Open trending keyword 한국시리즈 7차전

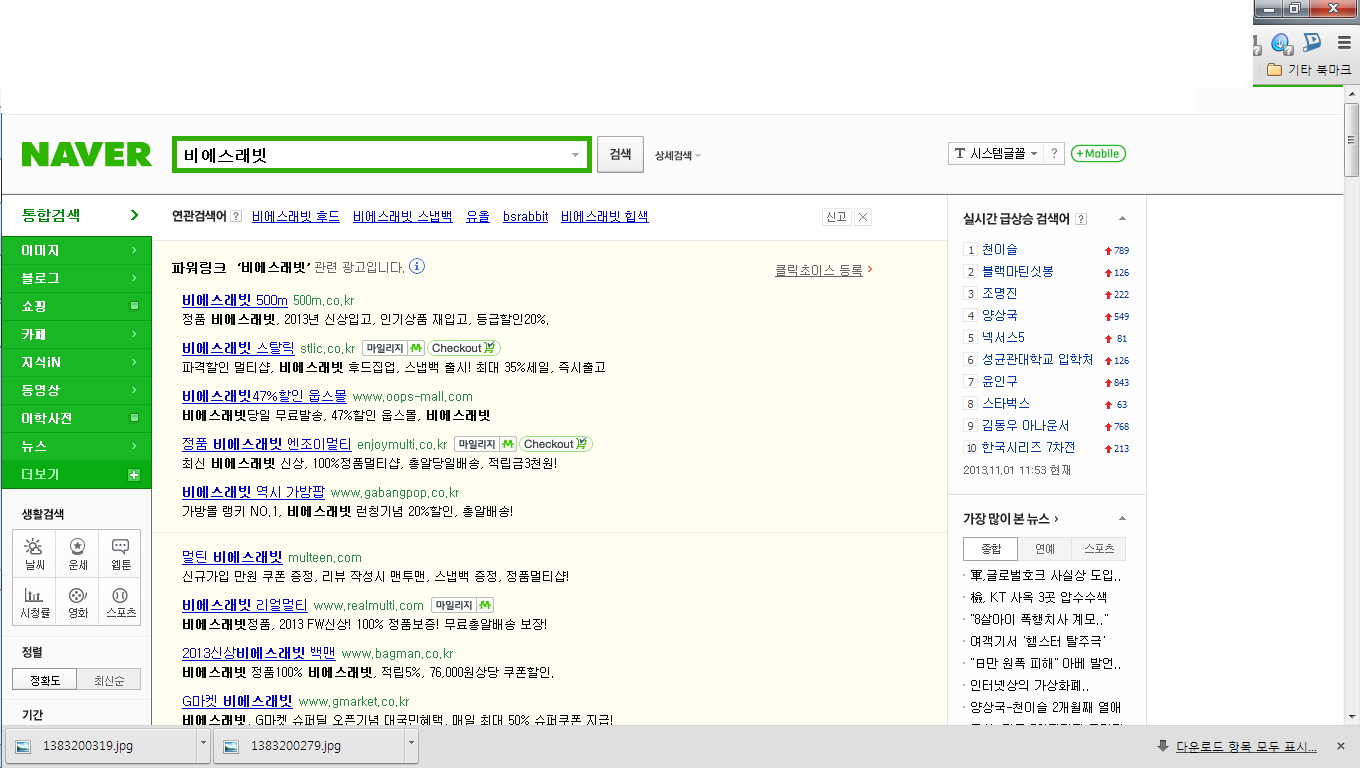tap(1029, 448)
